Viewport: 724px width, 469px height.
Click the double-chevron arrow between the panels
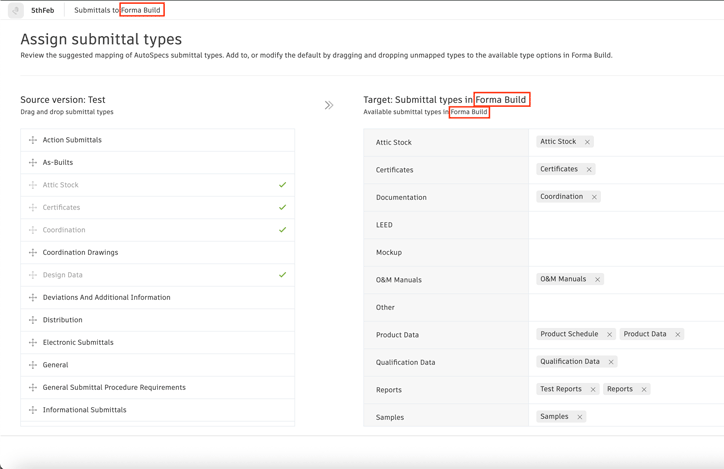point(329,105)
